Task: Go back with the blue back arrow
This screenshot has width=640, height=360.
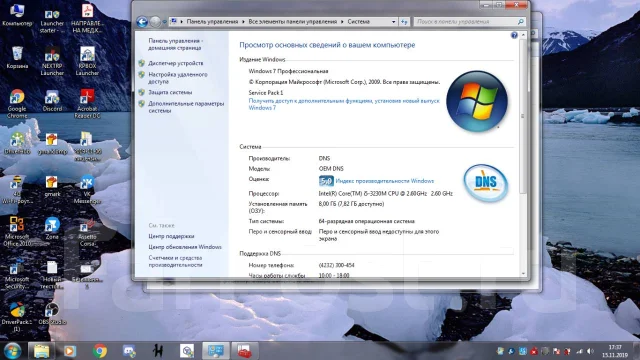Action: coord(142,22)
